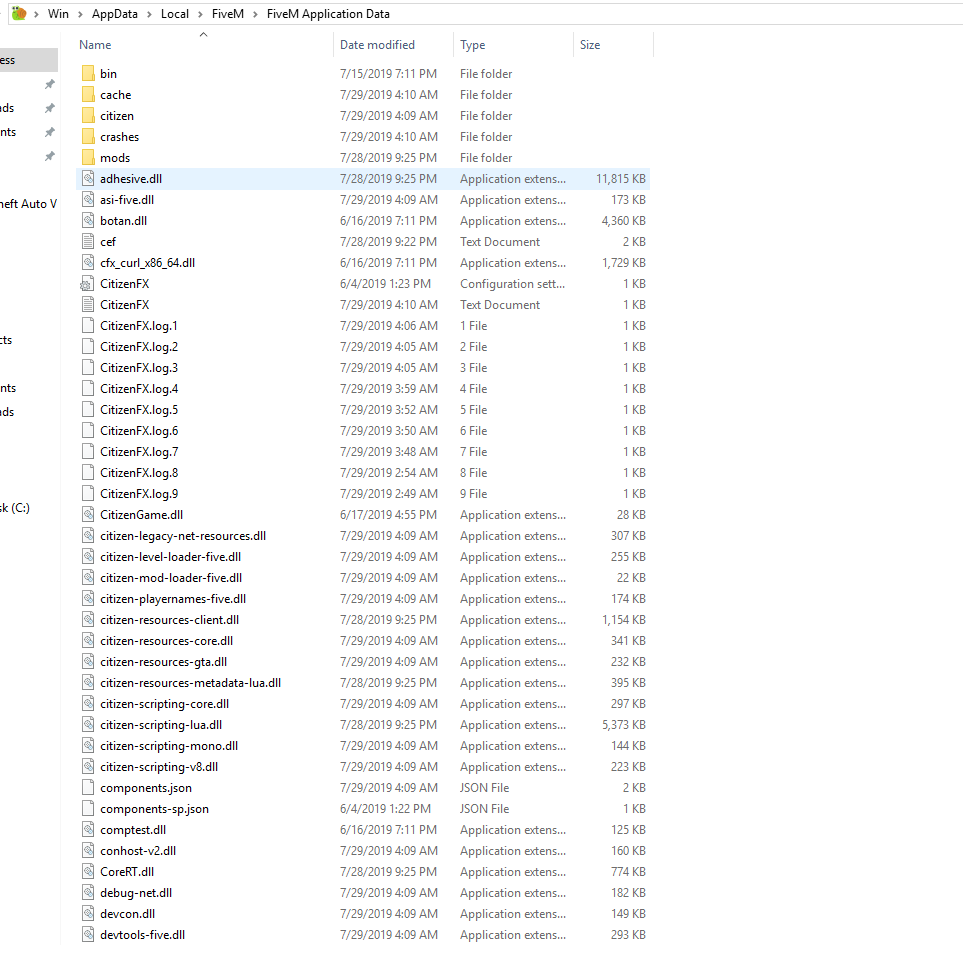963x958 pixels.
Task: Click the mods folder icon
Action: 88,157
